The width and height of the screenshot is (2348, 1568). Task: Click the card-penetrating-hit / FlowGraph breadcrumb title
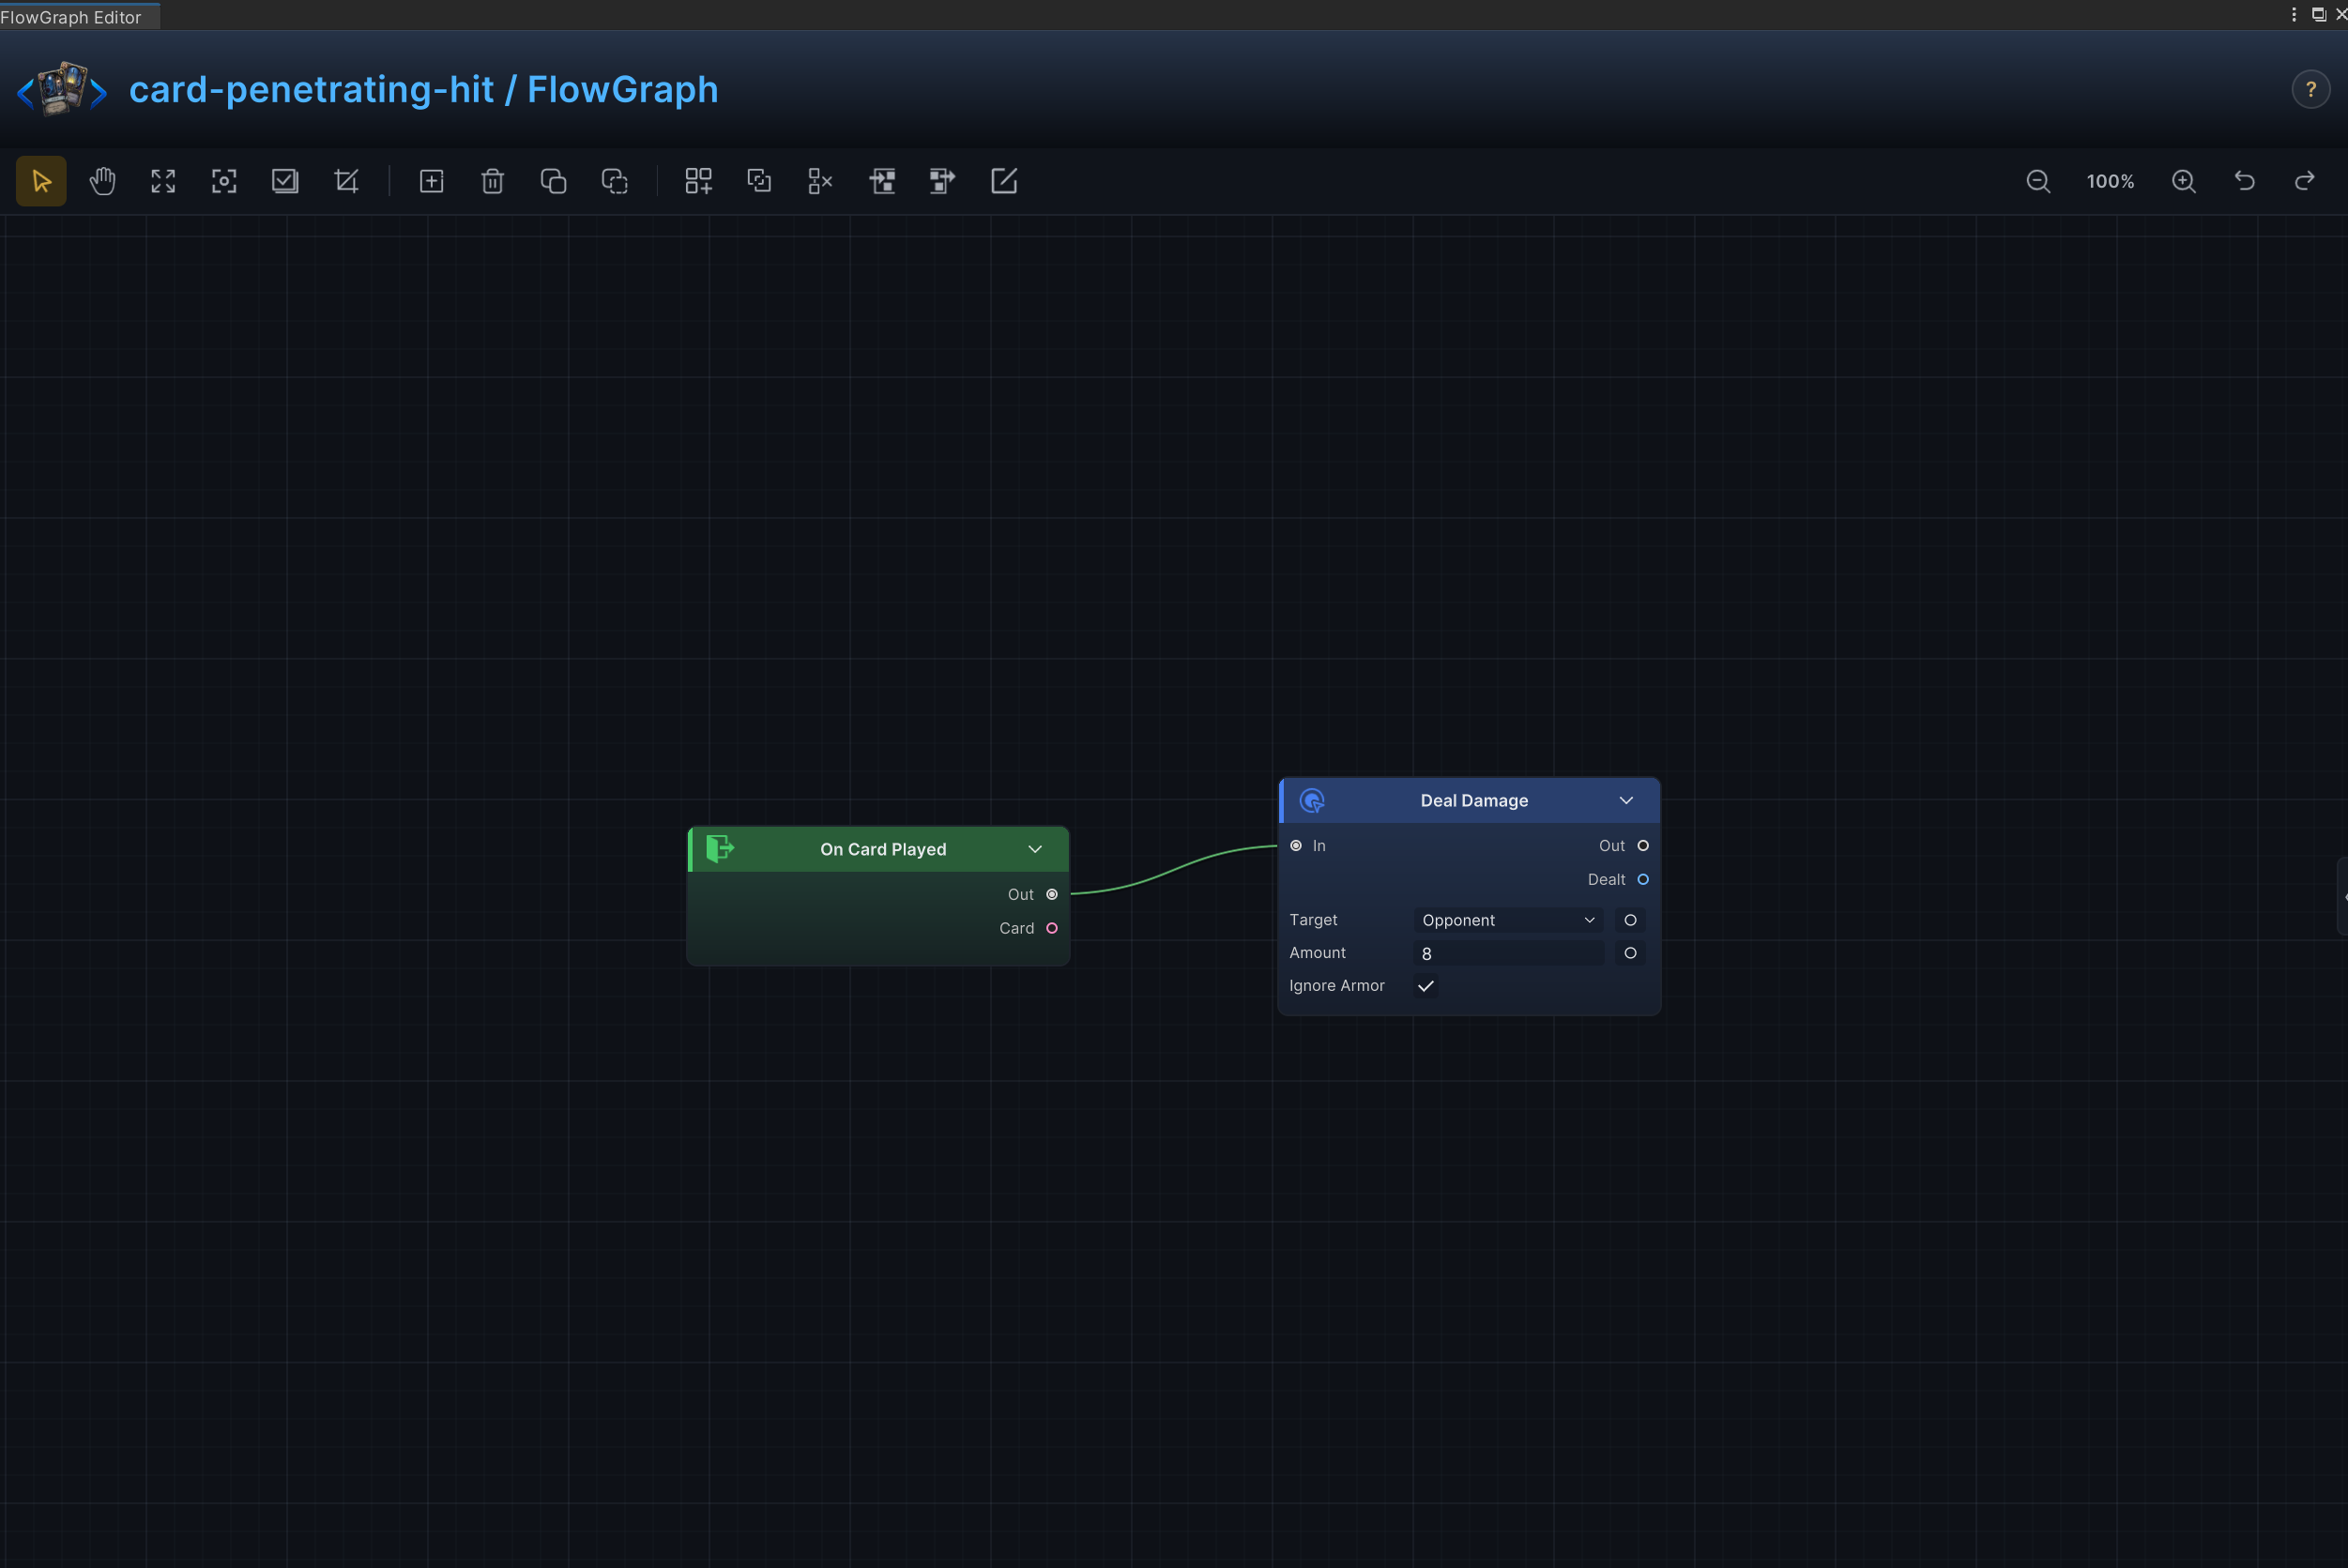424,89
